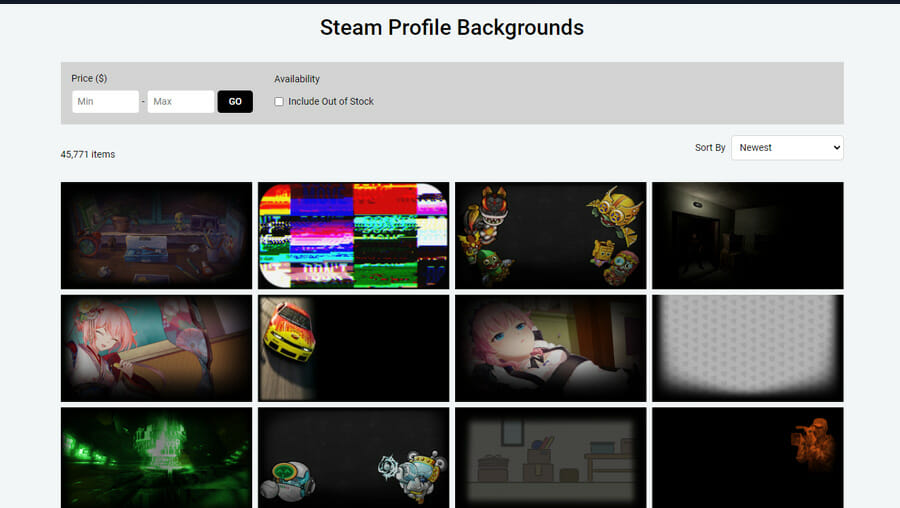Open the colorful glitch background thumbnail
The image size is (900, 508).
click(x=354, y=235)
